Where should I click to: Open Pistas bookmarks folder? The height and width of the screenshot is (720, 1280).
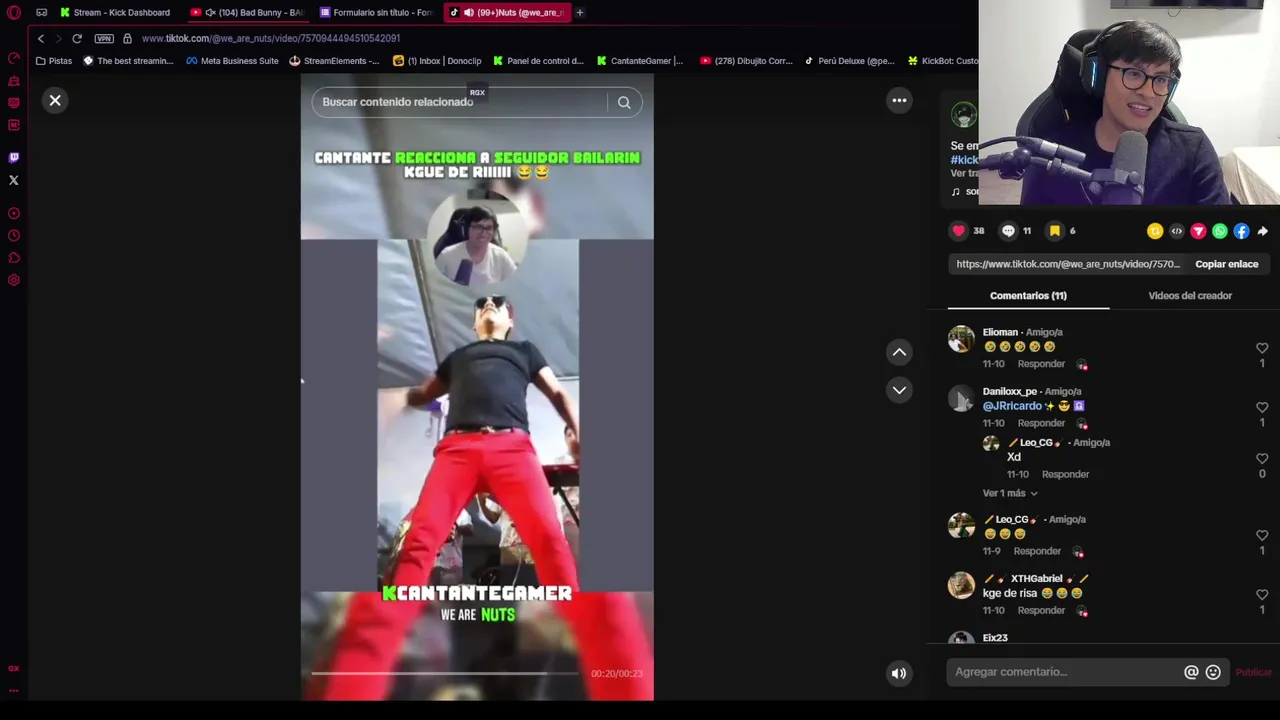[53, 61]
